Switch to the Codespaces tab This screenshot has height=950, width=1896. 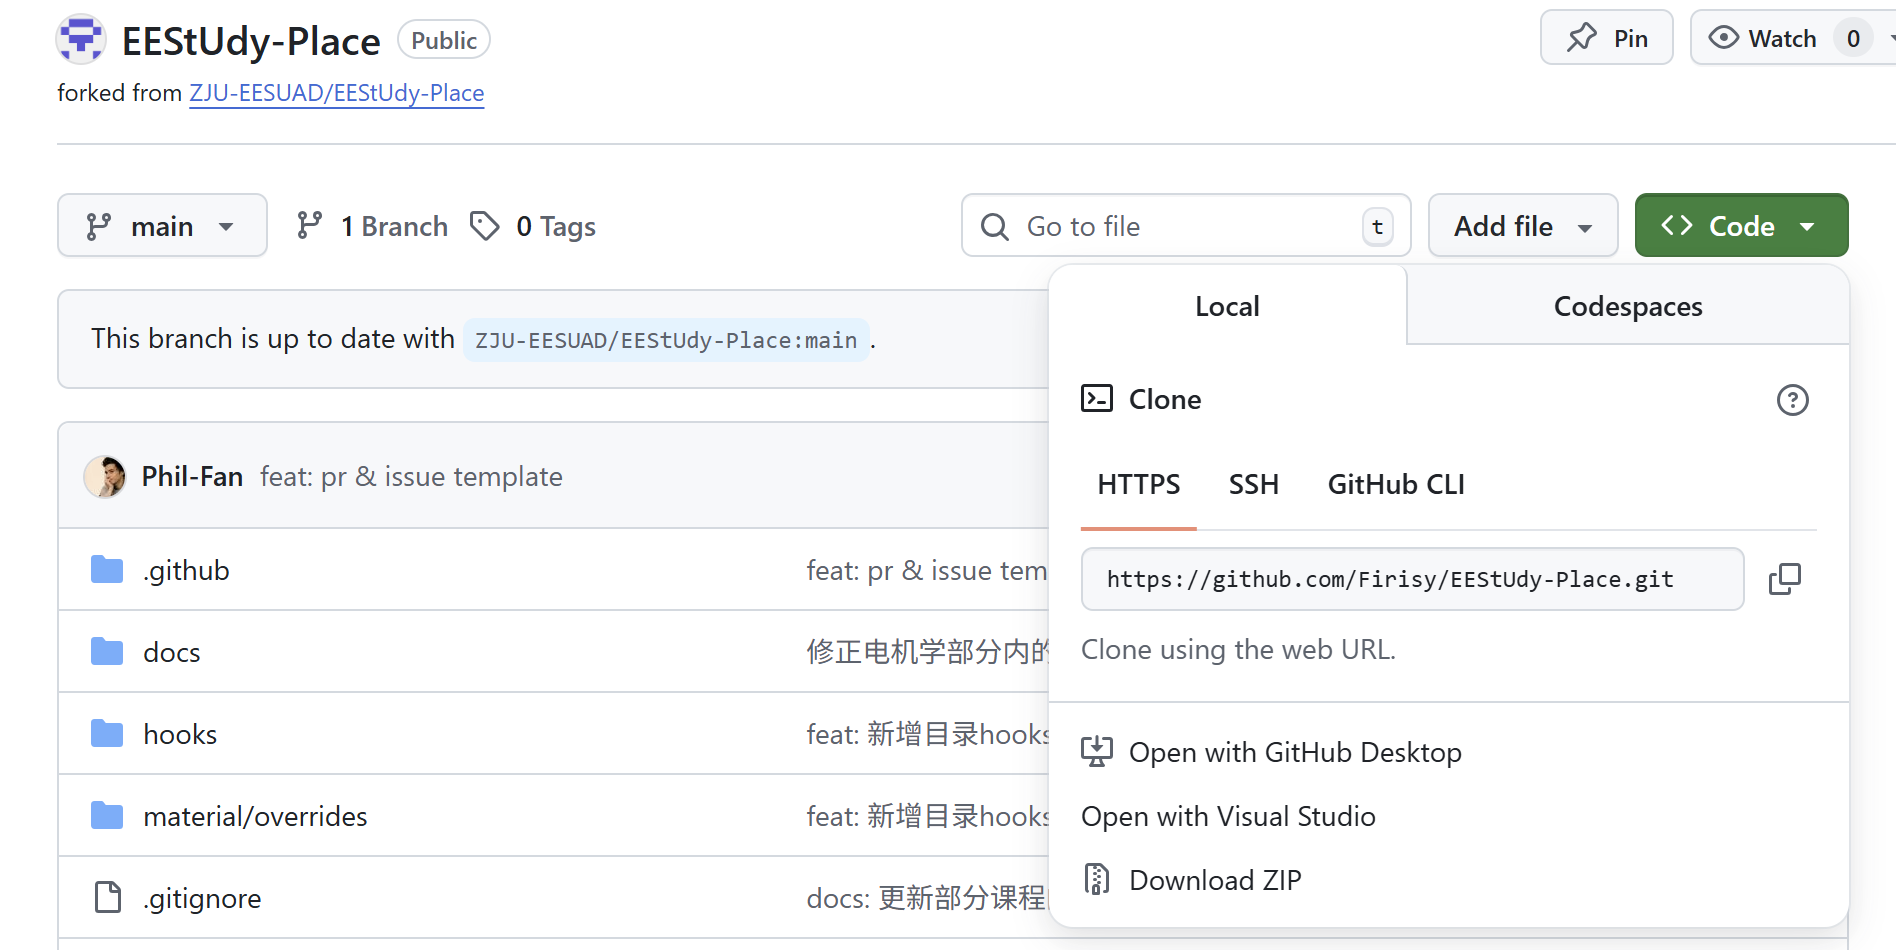pos(1627,306)
